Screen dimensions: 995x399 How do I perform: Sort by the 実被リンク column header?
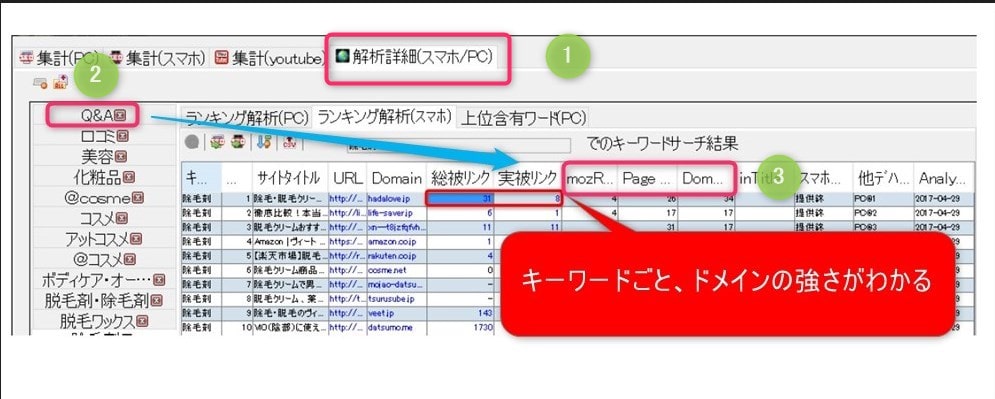click(527, 178)
